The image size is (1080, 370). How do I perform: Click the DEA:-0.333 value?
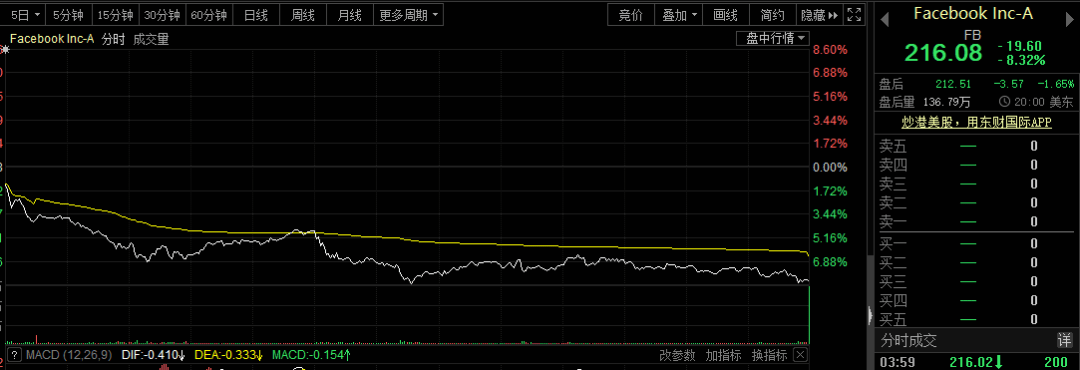pos(229,355)
